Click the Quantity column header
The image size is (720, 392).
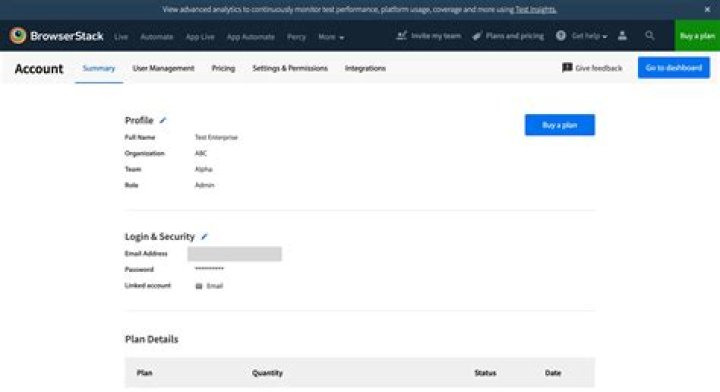coord(267,373)
